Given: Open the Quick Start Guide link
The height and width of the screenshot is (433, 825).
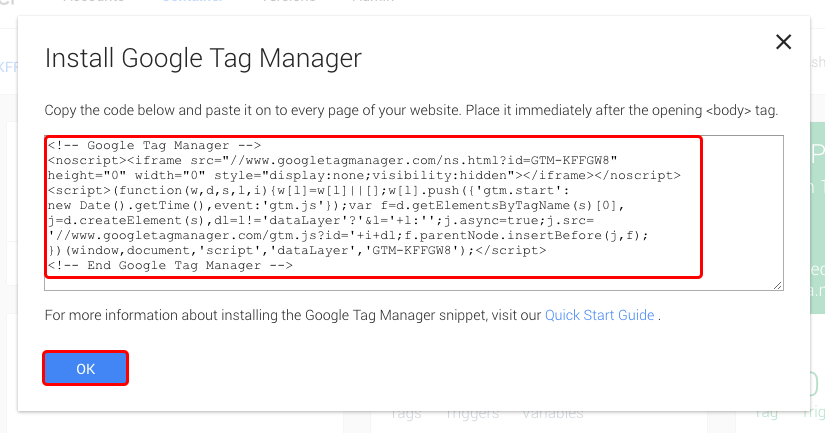Looking at the screenshot, I should coord(599,315).
